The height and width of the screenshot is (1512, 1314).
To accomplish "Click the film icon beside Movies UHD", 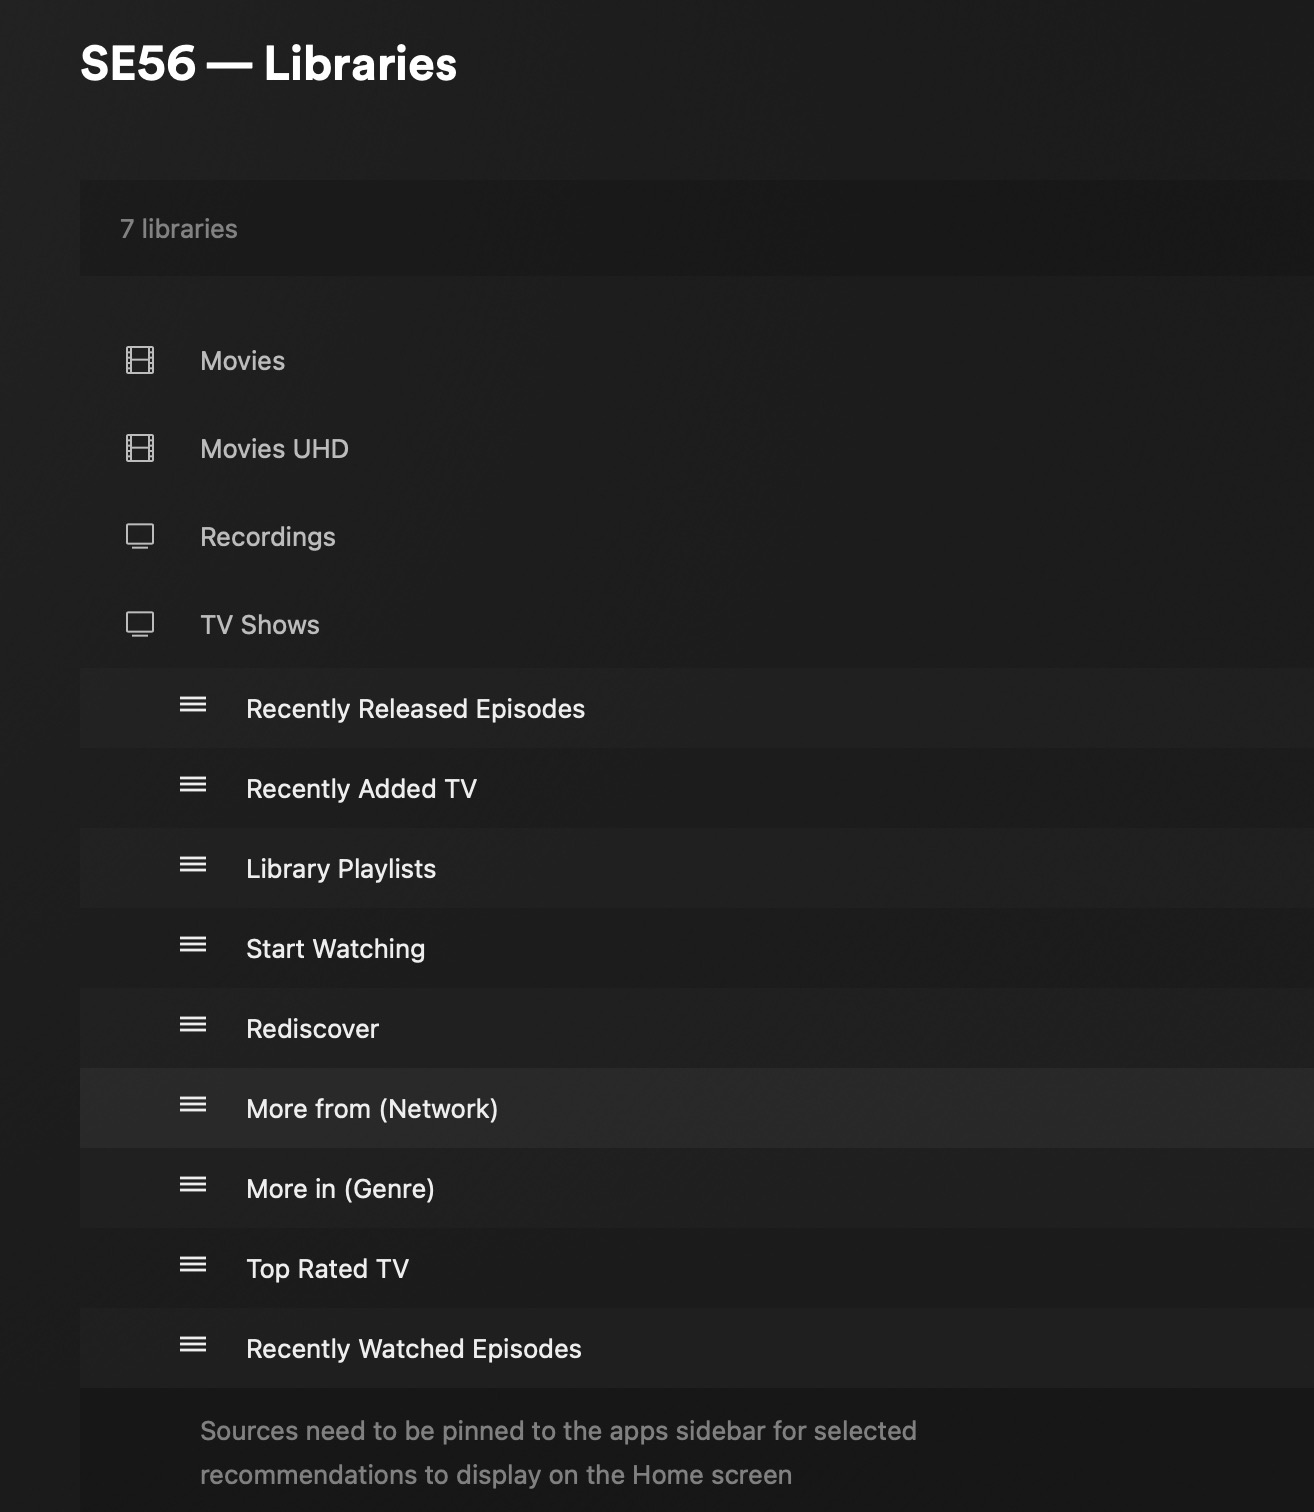I will click(140, 448).
